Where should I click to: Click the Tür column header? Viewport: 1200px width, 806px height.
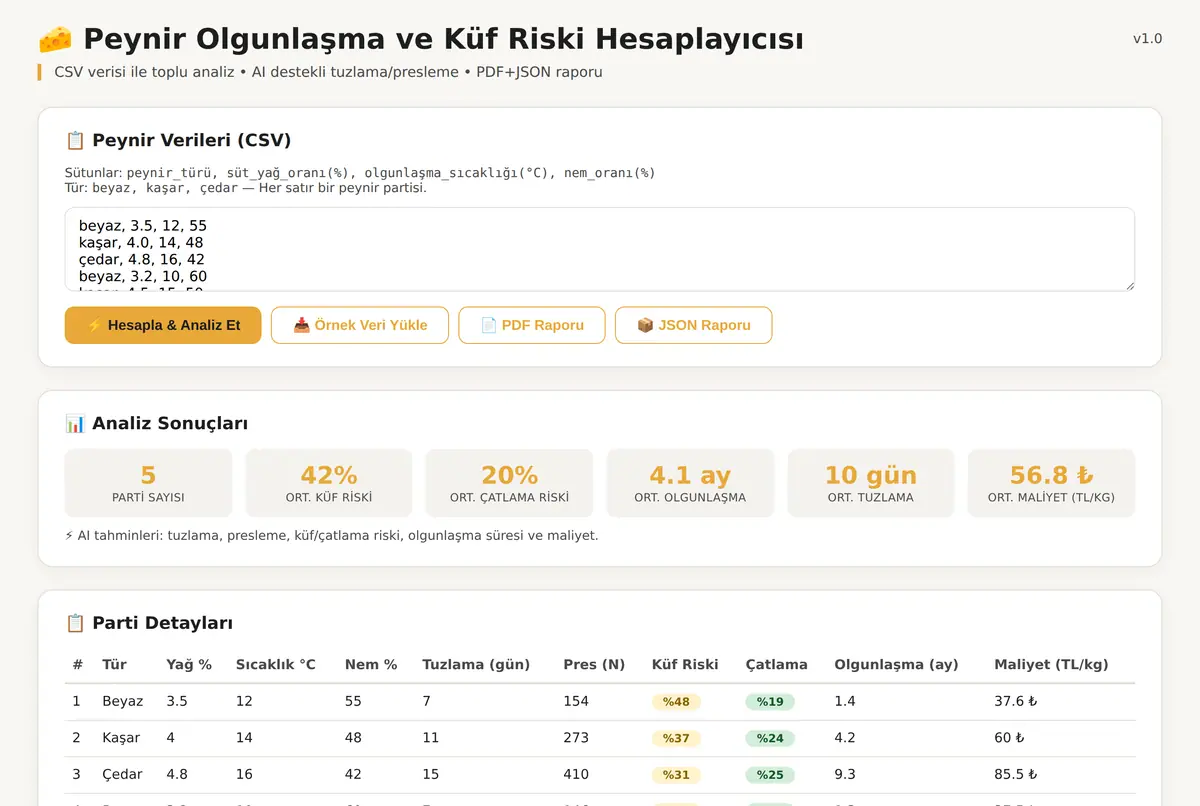tap(114, 665)
